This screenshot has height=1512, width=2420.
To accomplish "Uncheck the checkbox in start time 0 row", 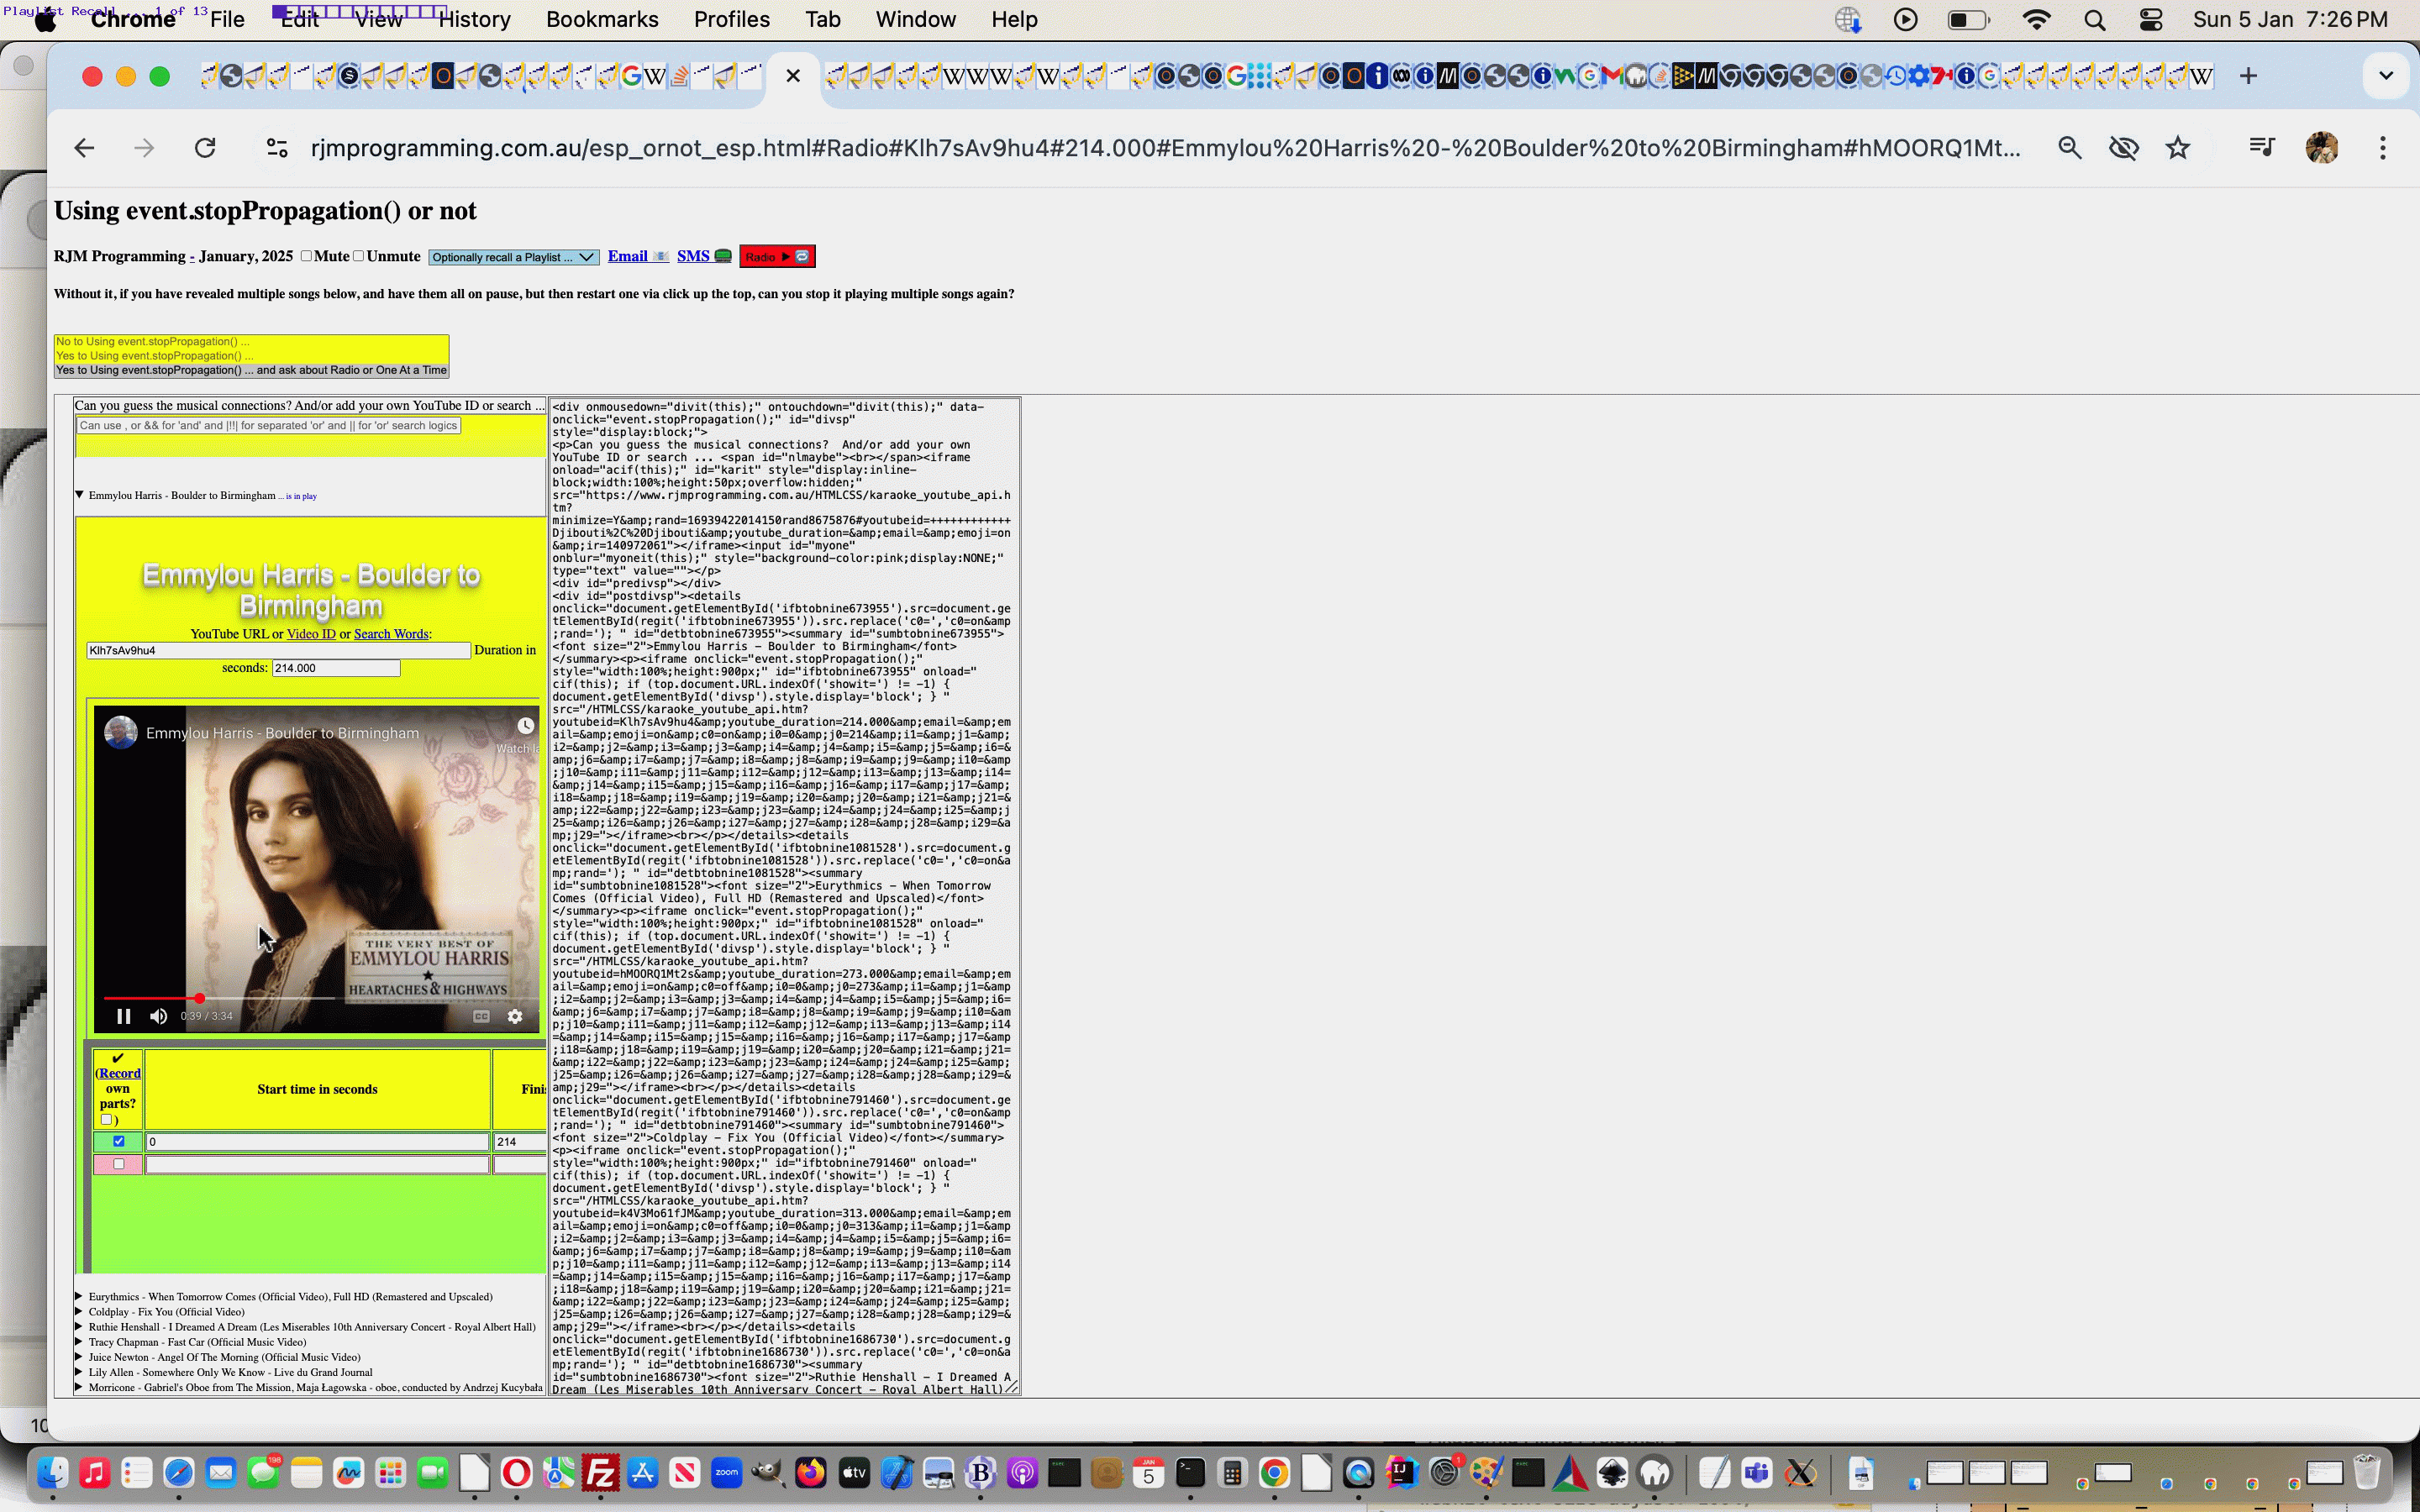I will click(x=119, y=1141).
